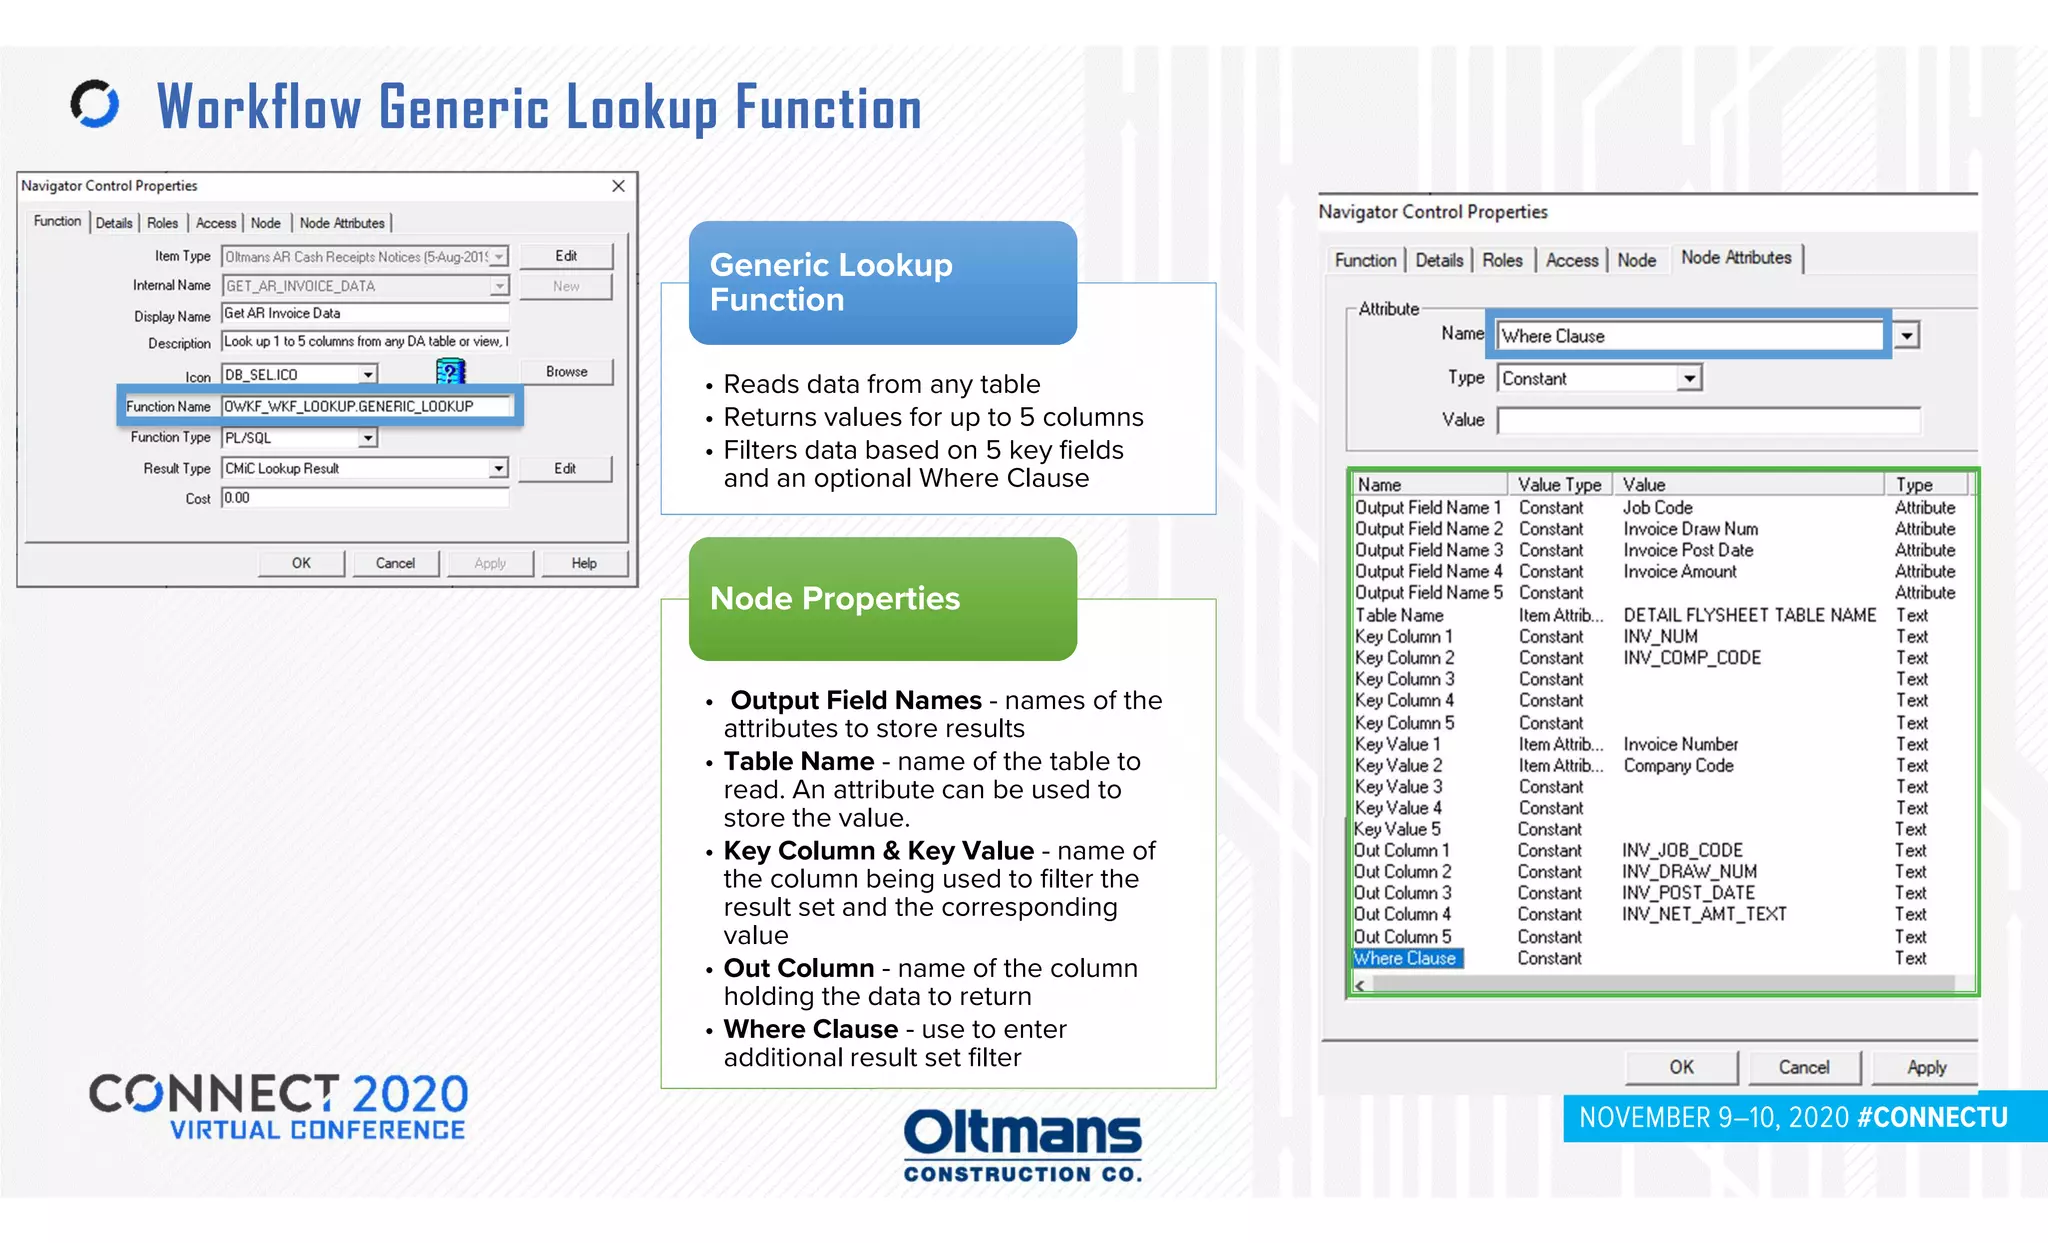2048x1243 pixels.
Task: Click left arrow of attribute list scrollbar
Action: point(1361,984)
